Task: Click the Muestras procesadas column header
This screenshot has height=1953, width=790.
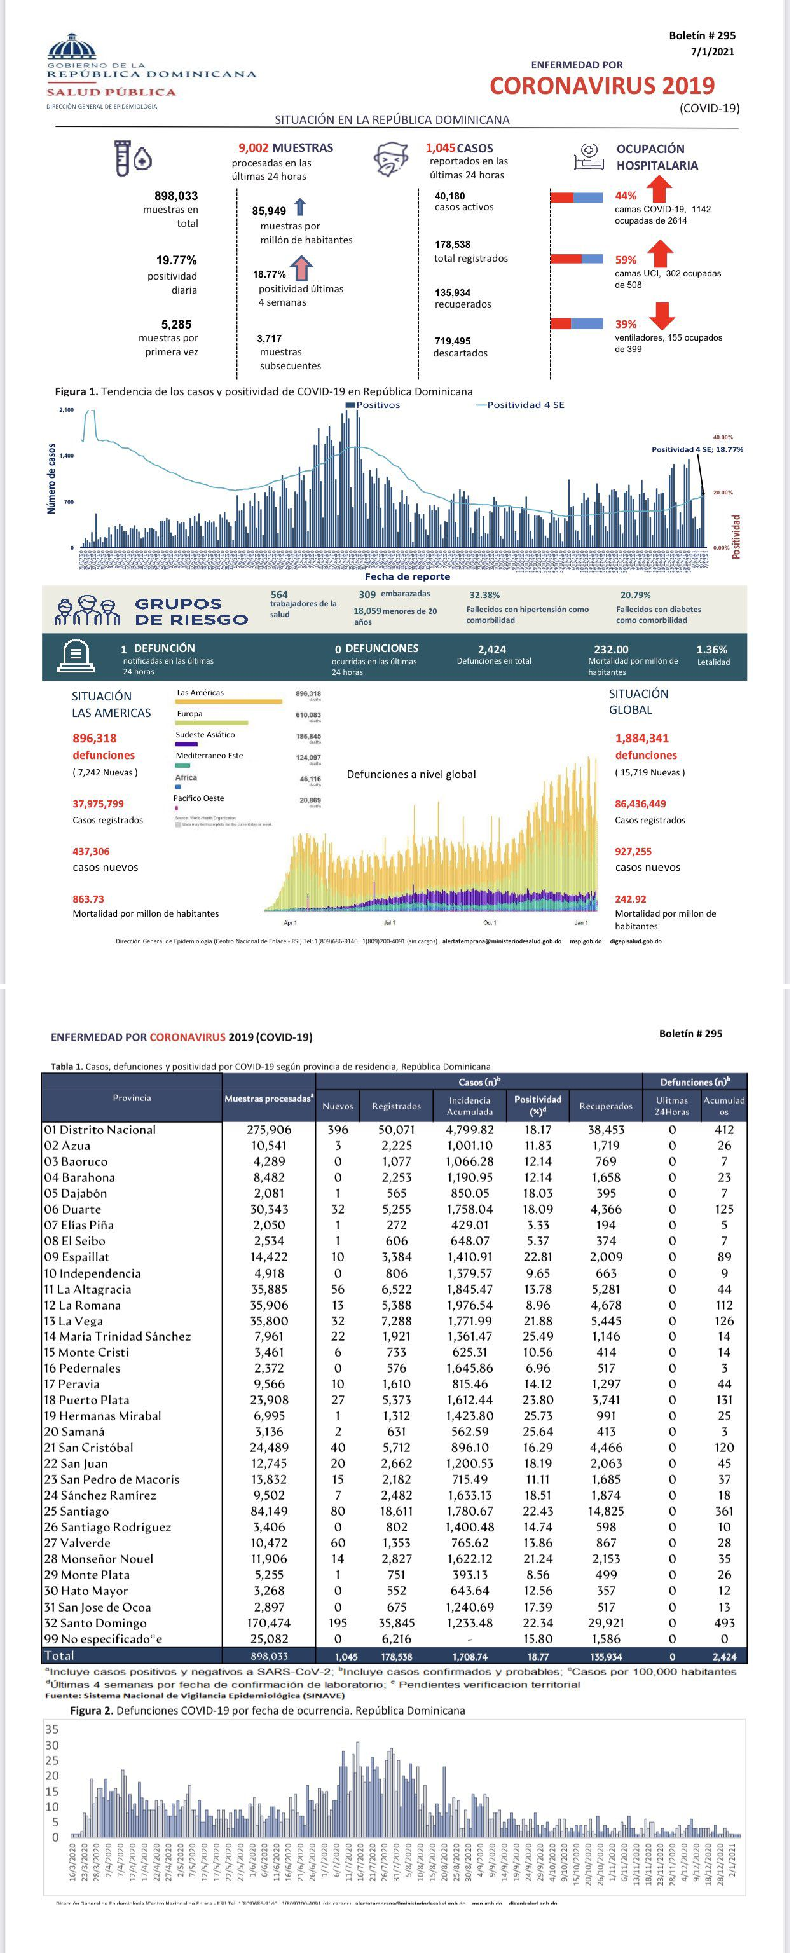Action: (x=268, y=1098)
